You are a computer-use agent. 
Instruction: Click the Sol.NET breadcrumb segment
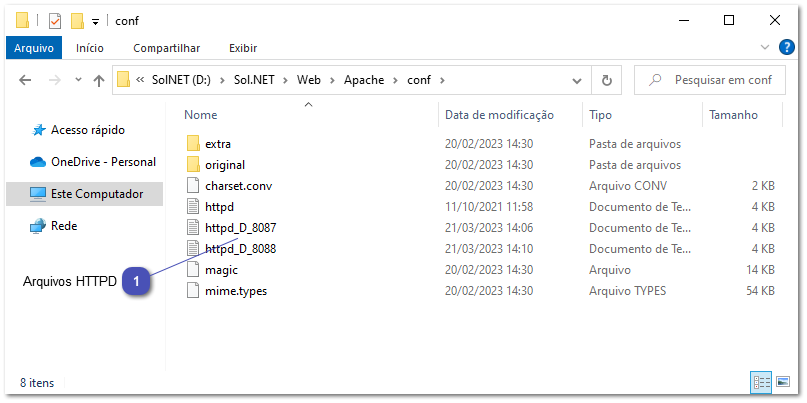tap(256, 80)
